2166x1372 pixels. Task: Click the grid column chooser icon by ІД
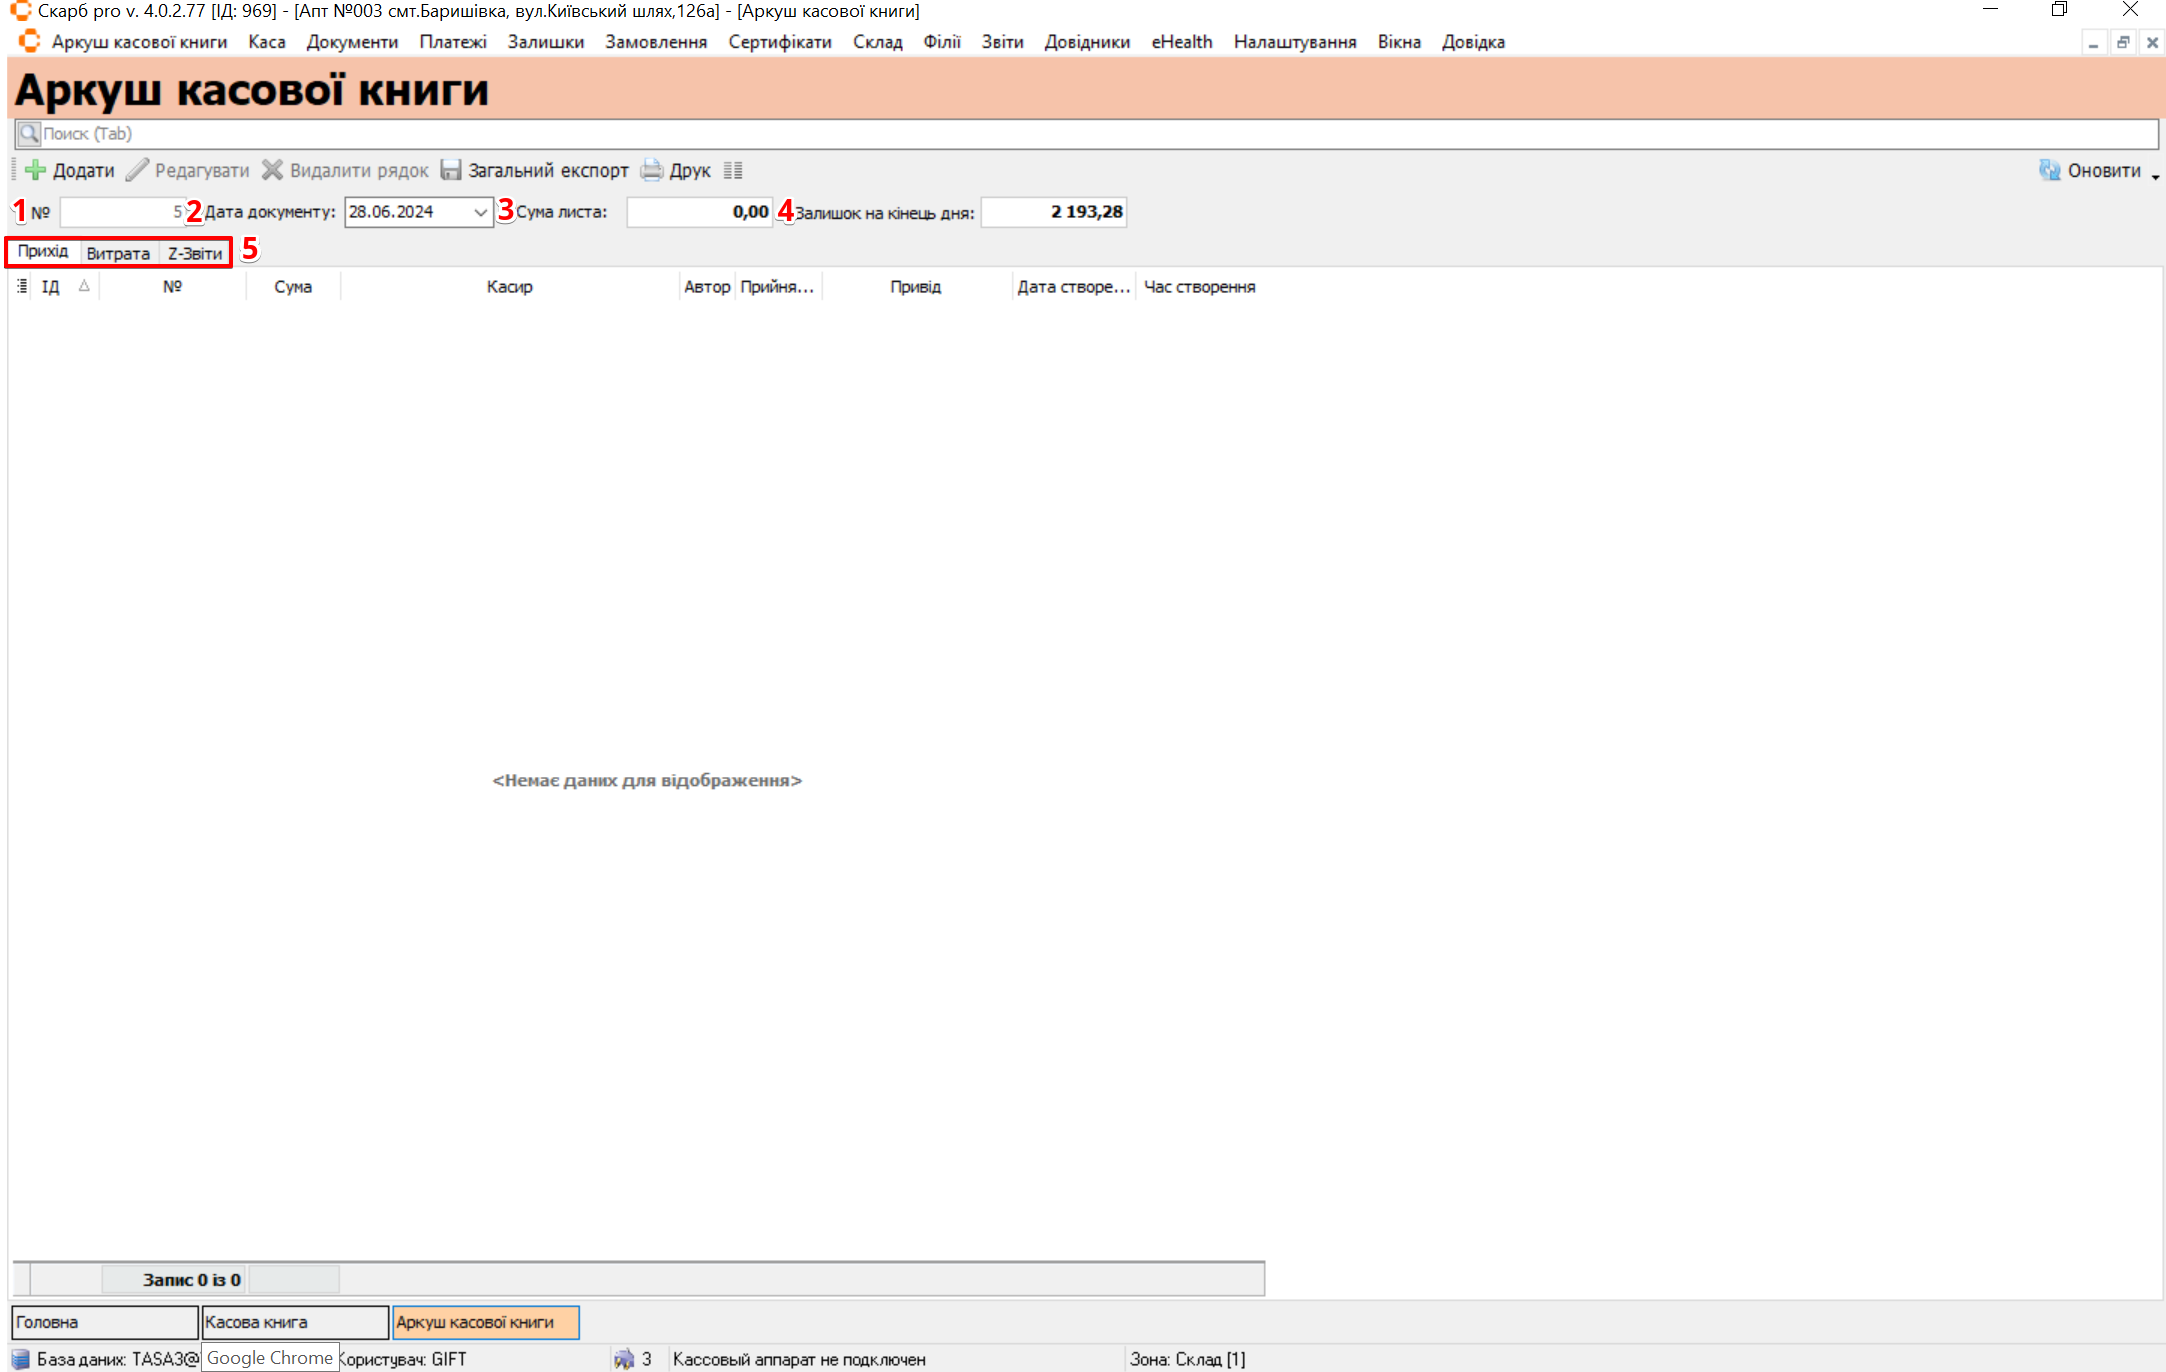coord(22,286)
